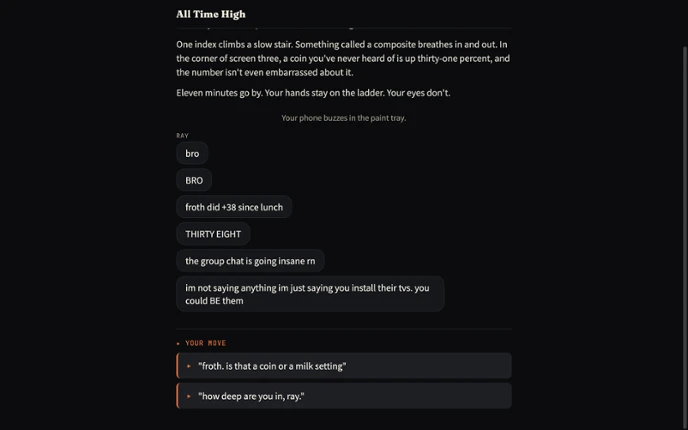Screen dimensions: 688x430
Task: Click the "THIRTY EIGHT" message bubble
Action: (213, 234)
